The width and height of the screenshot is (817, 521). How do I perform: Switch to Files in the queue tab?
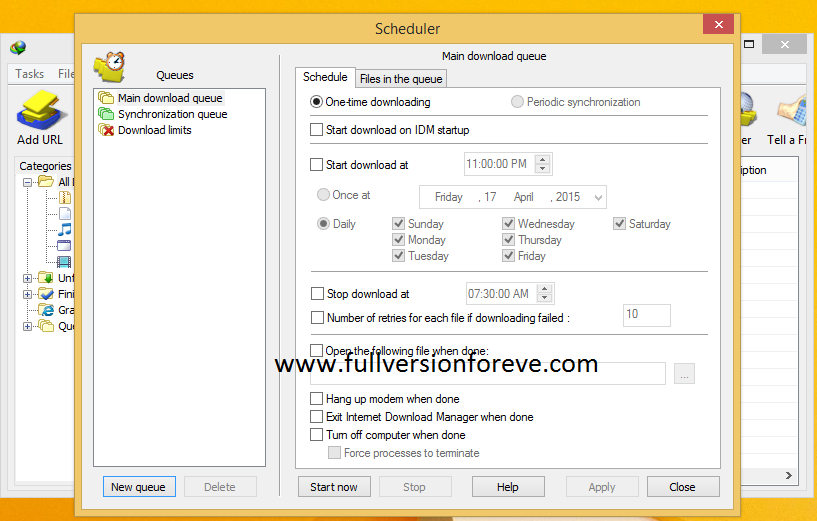pos(401,79)
